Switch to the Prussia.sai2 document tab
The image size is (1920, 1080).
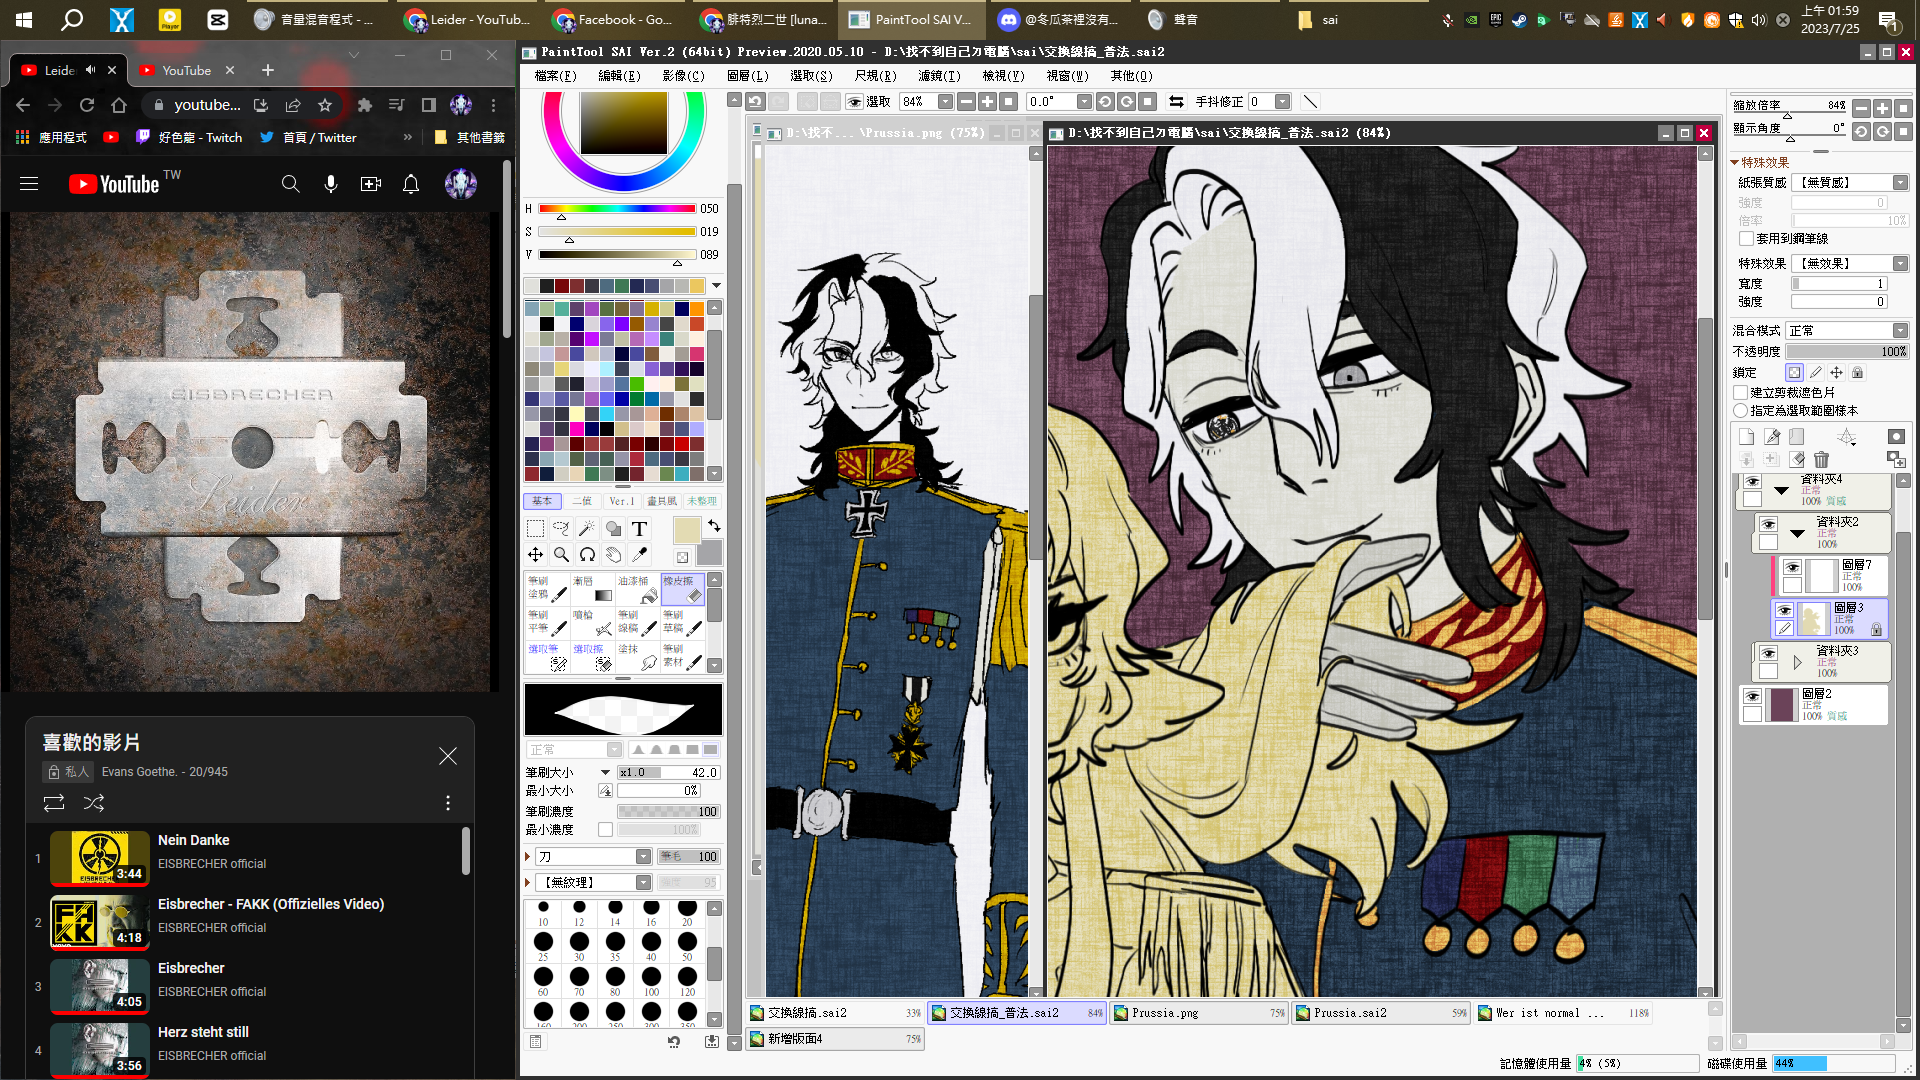[x=1381, y=1013]
